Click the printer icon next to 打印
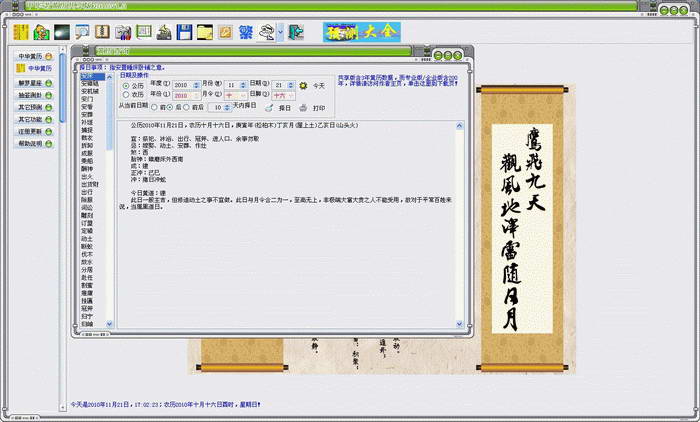700x422 pixels. tap(304, 108)
